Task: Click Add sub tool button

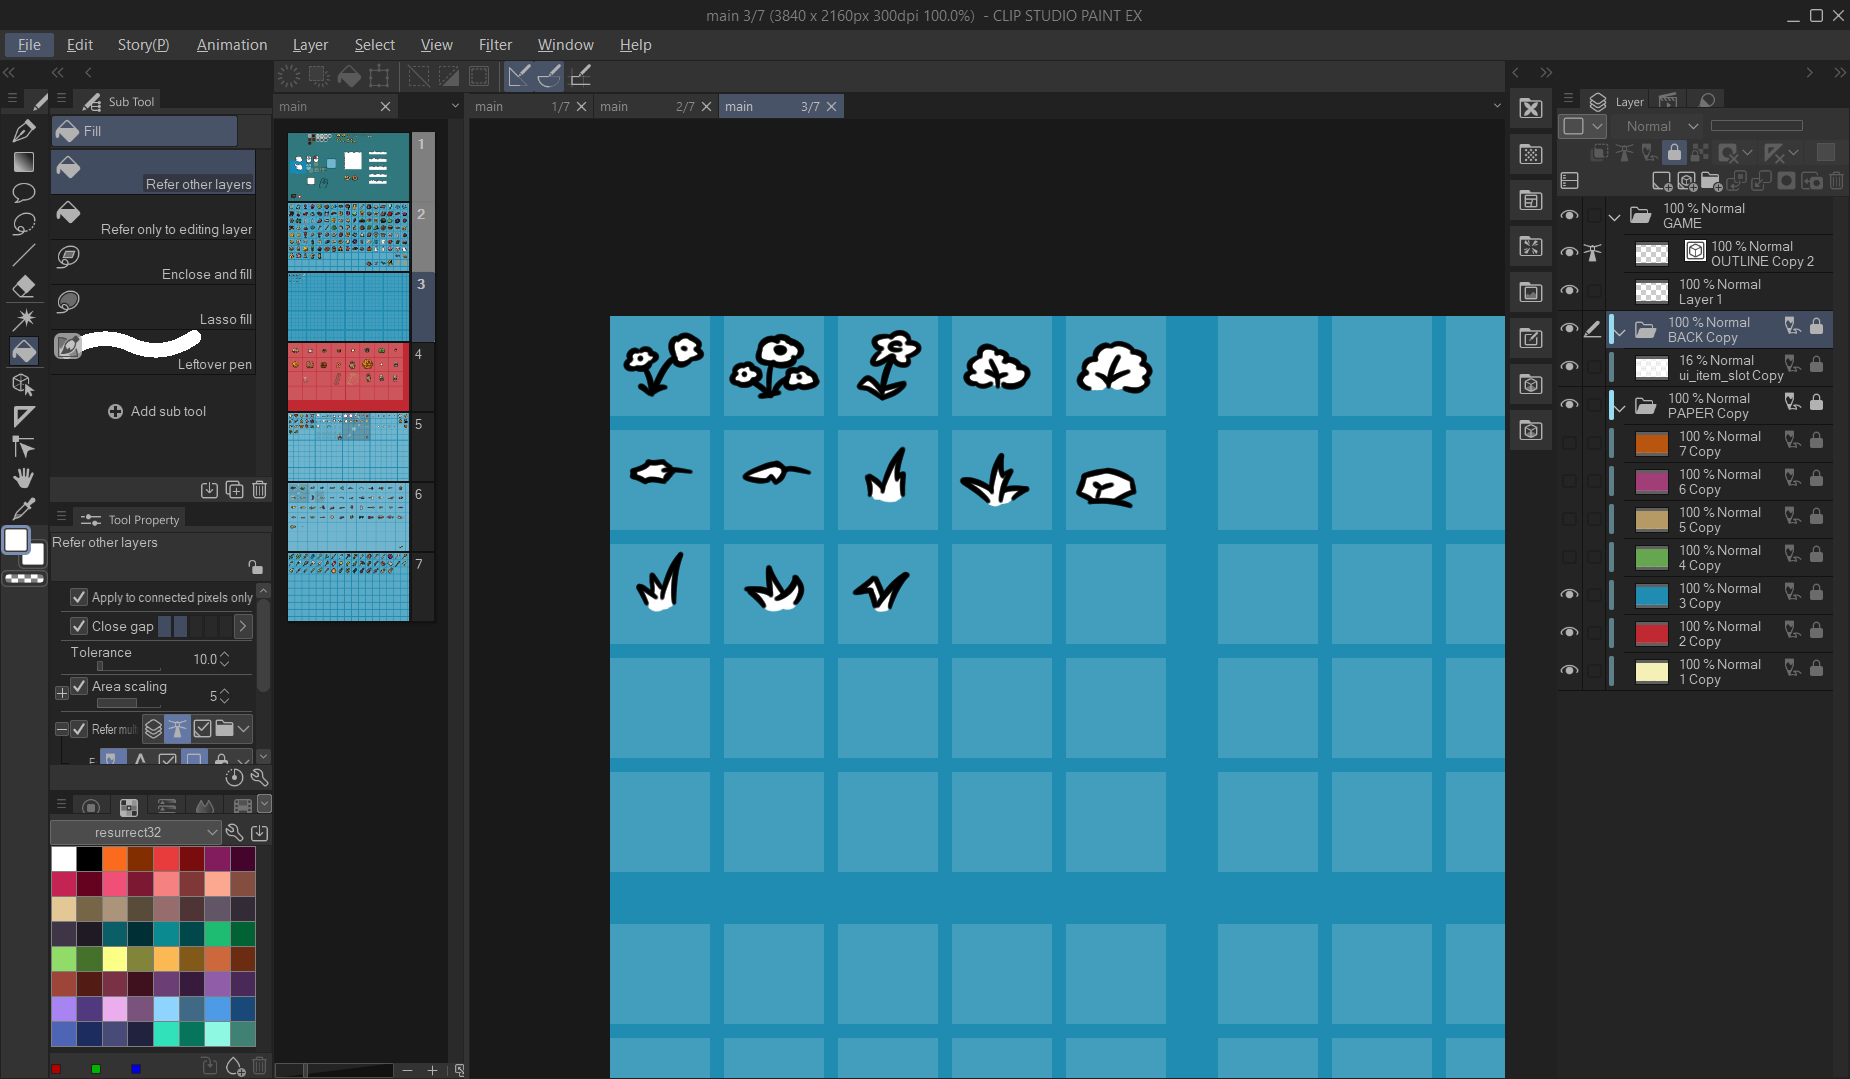Action: click(157, 411)
